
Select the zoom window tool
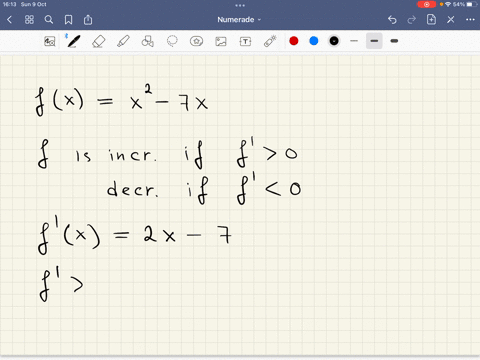[50, 41]
